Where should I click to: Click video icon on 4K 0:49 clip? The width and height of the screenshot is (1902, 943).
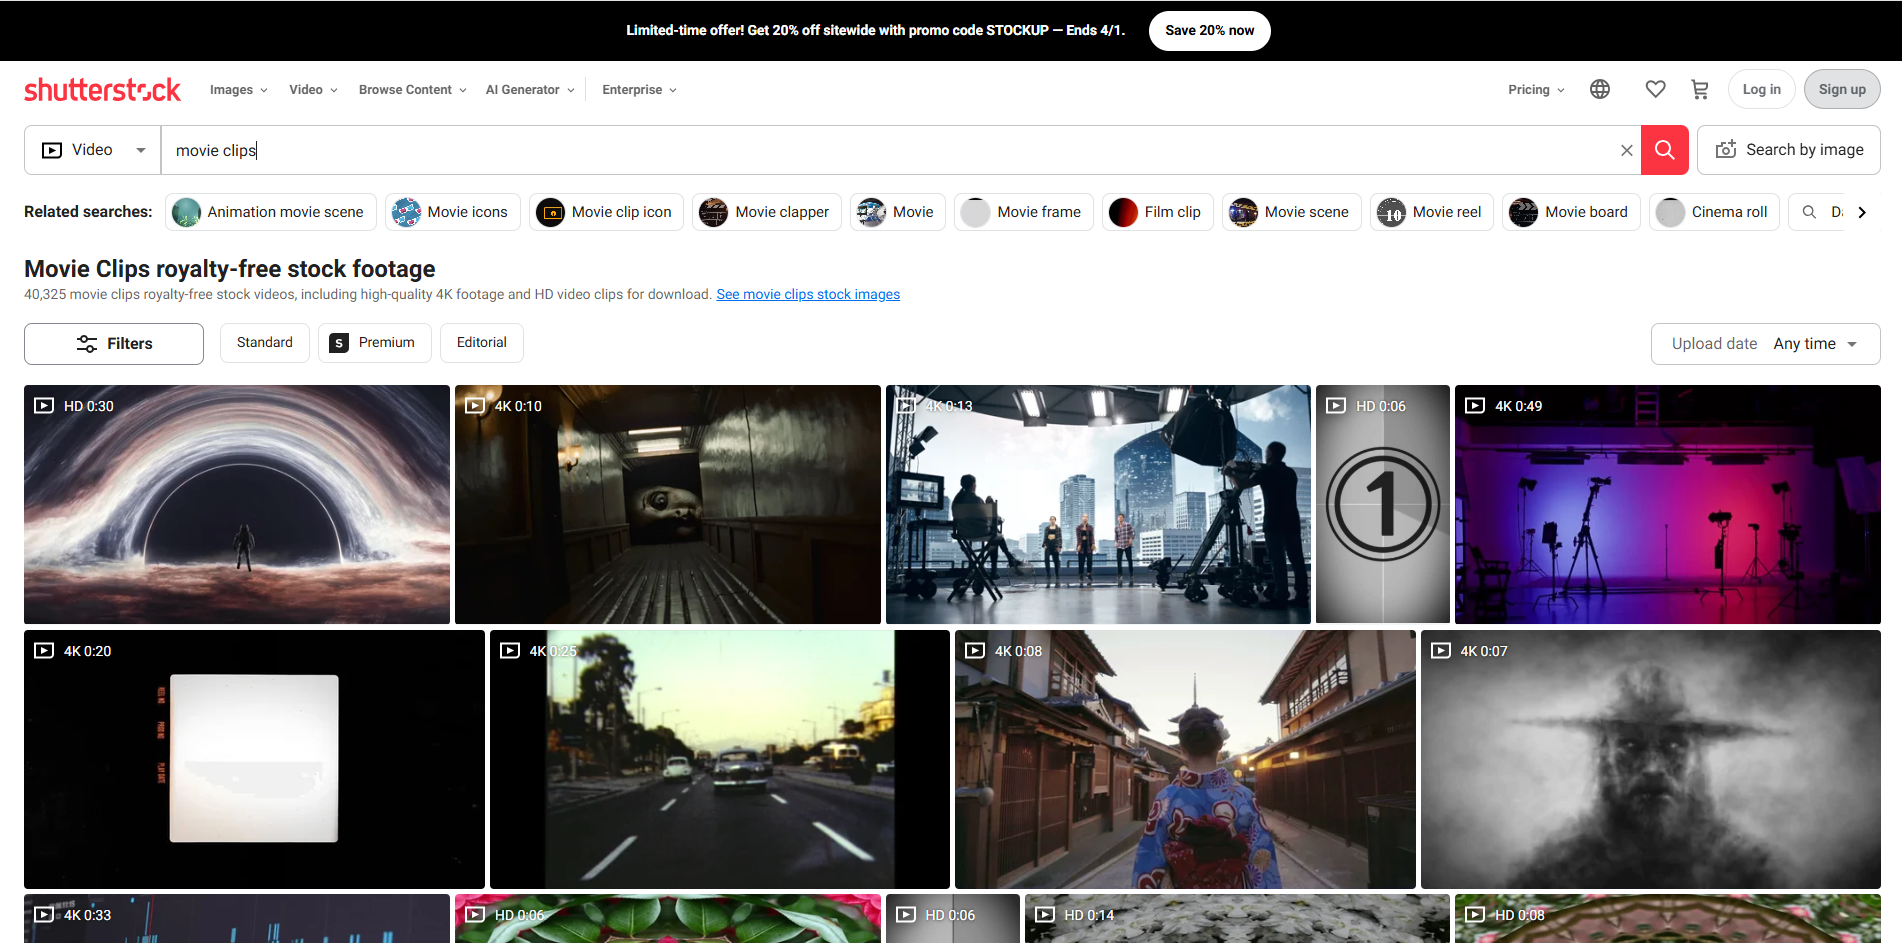click(x=1475, y=406)
